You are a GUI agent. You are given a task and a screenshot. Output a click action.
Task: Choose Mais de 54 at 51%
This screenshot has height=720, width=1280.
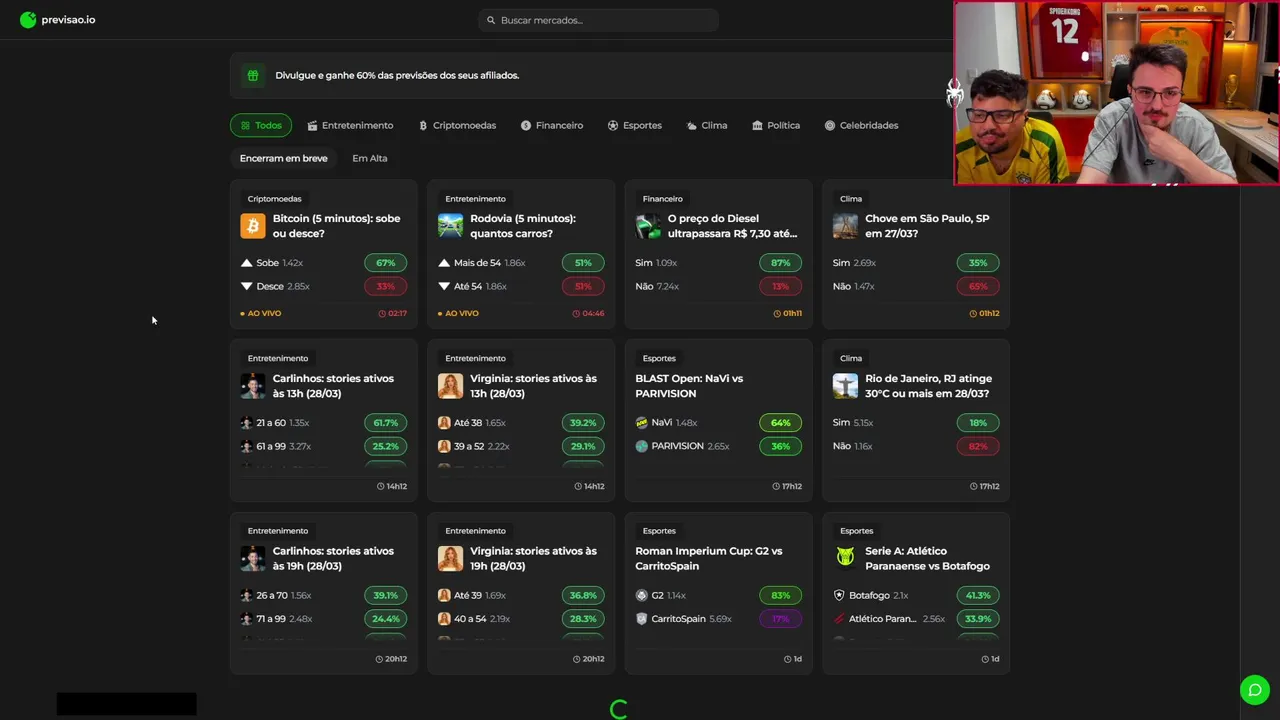(x=583, y=263)
